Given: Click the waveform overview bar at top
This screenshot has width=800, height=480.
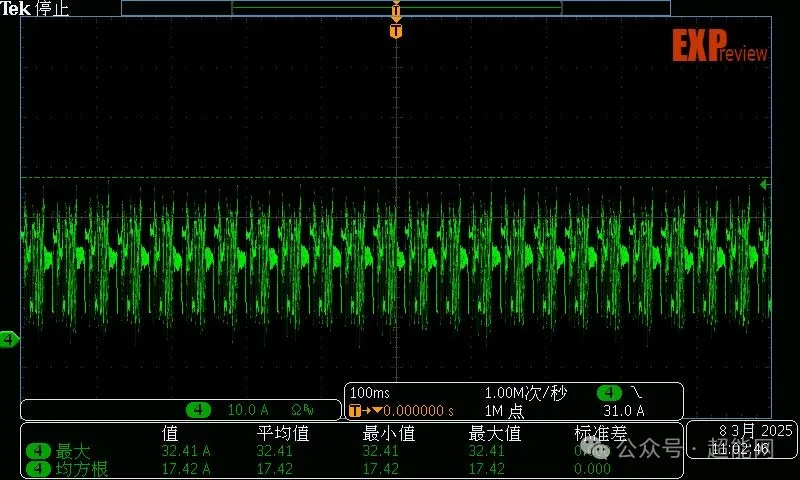Looking at the screenshot, I should click(396, 8).
